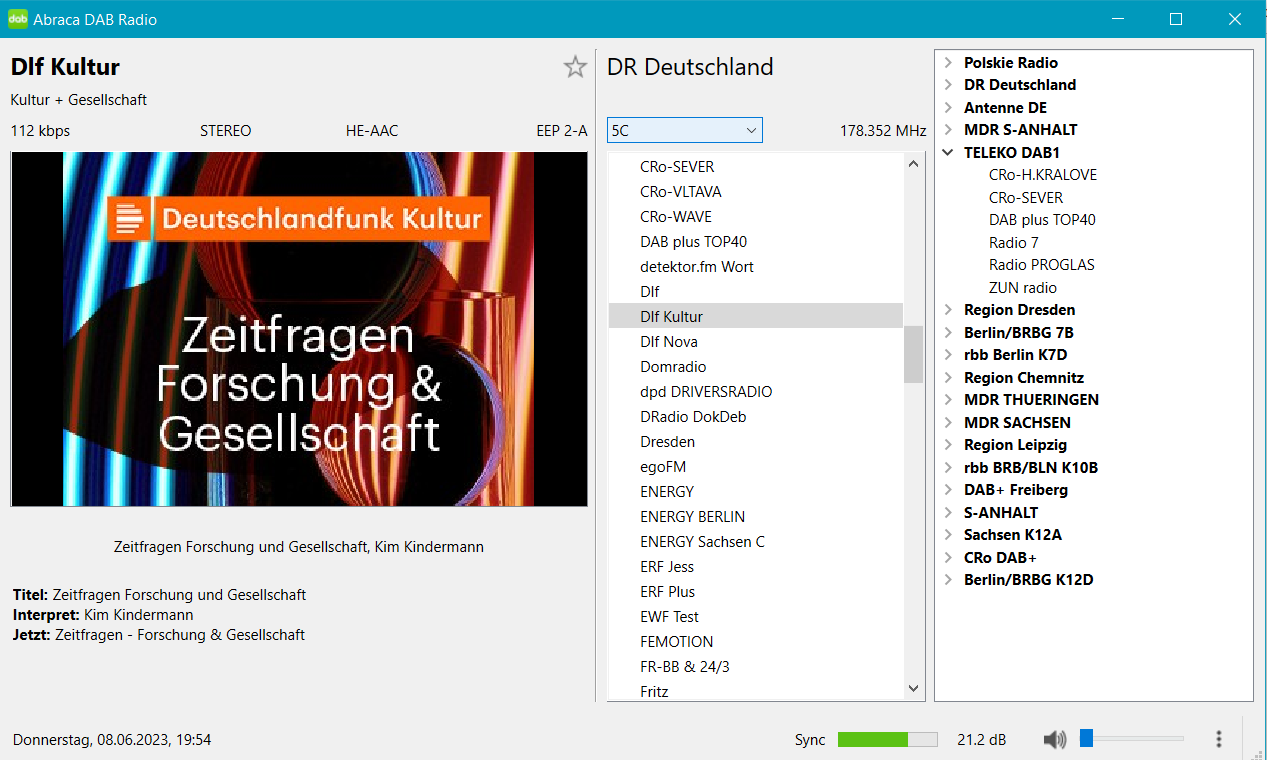Tune to detektor.fm Wort
Screen dimensions: 1267x760
(x=697, y=267)
